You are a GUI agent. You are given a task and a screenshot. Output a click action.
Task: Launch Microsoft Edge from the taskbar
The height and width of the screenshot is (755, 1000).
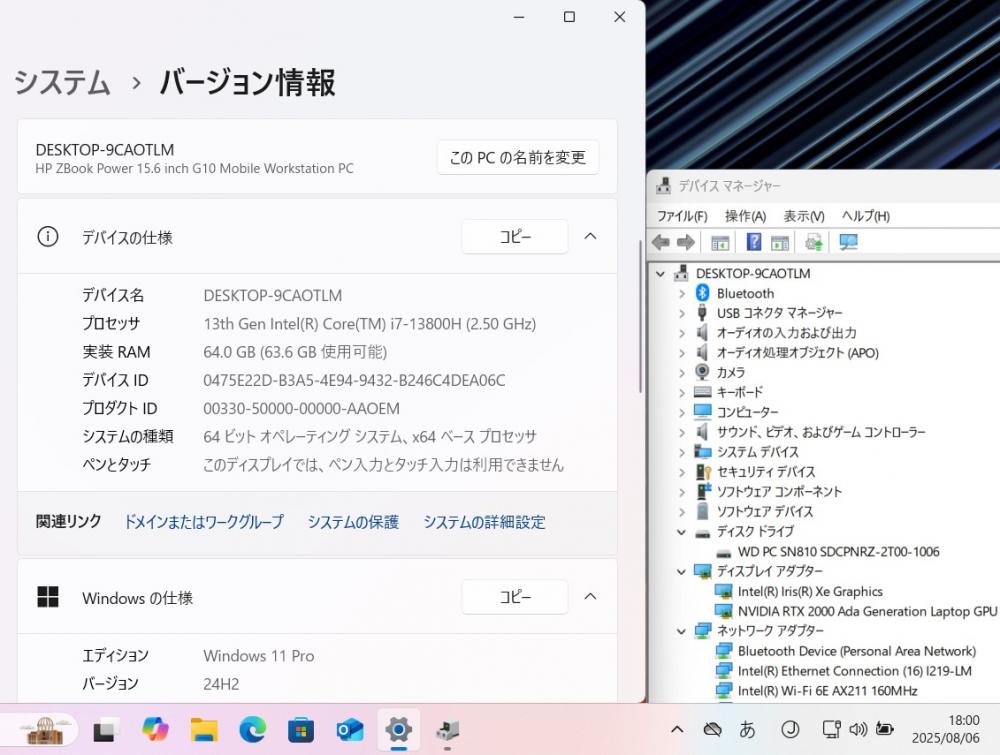pyautogui.click(x=253, y=729)
